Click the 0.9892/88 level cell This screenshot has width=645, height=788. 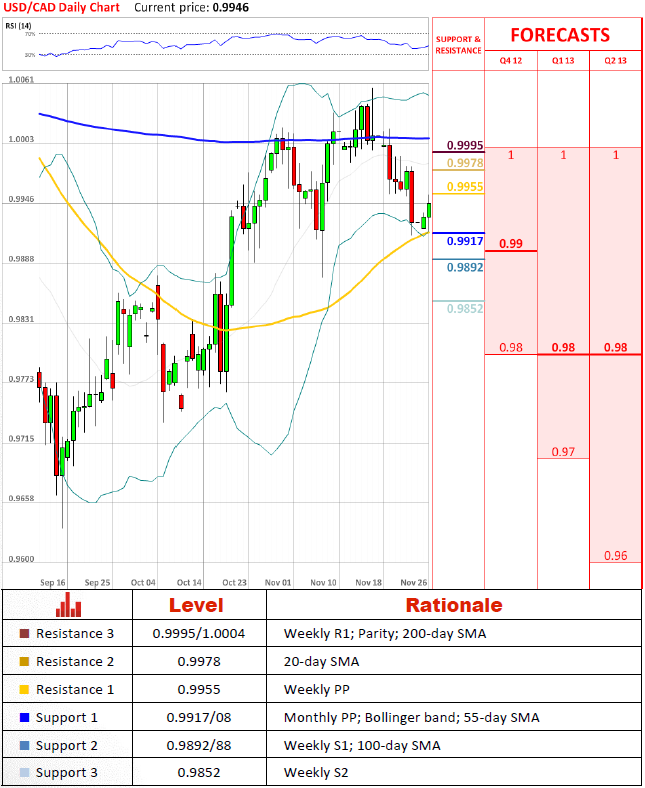(199, 745)
